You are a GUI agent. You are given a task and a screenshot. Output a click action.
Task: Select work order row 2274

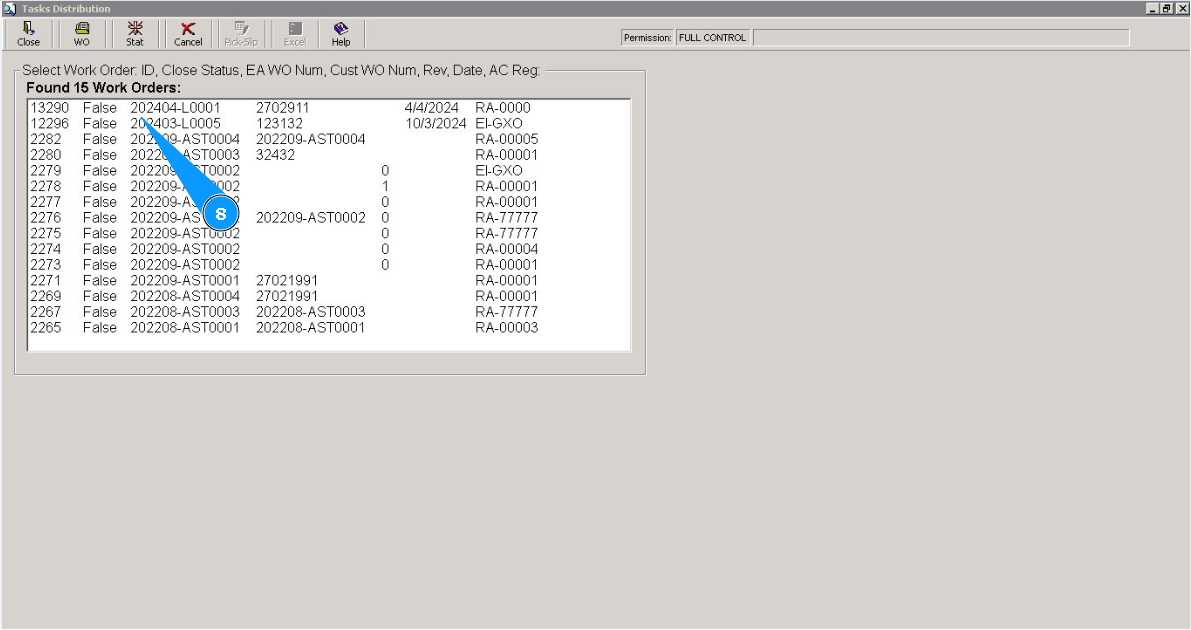[328, 249]
